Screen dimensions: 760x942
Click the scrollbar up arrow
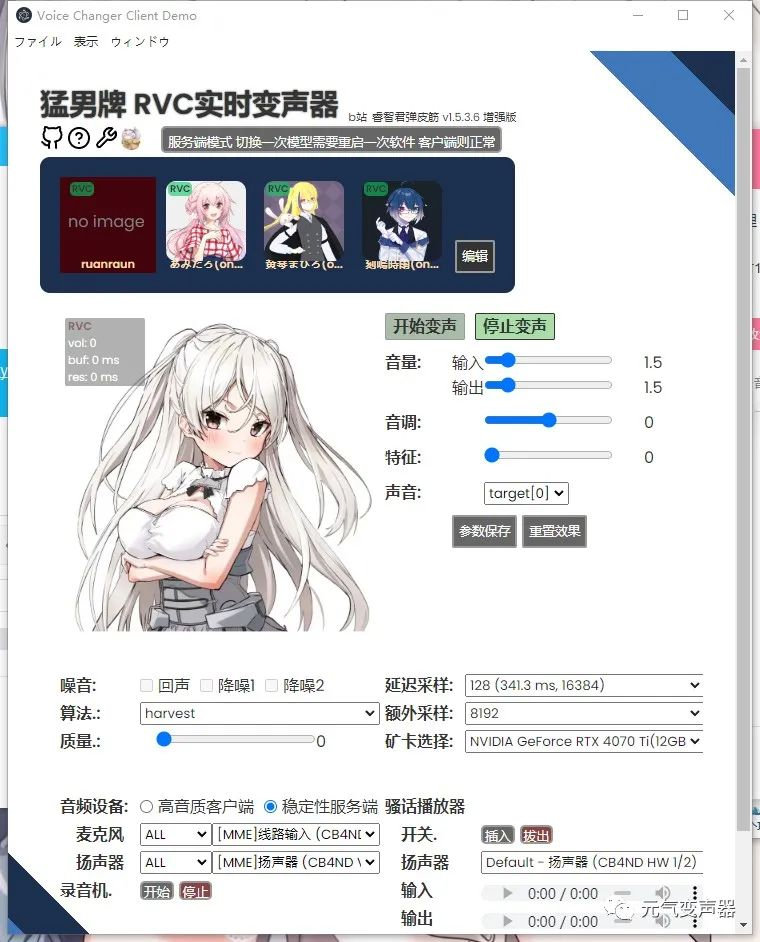pos(743,60)
